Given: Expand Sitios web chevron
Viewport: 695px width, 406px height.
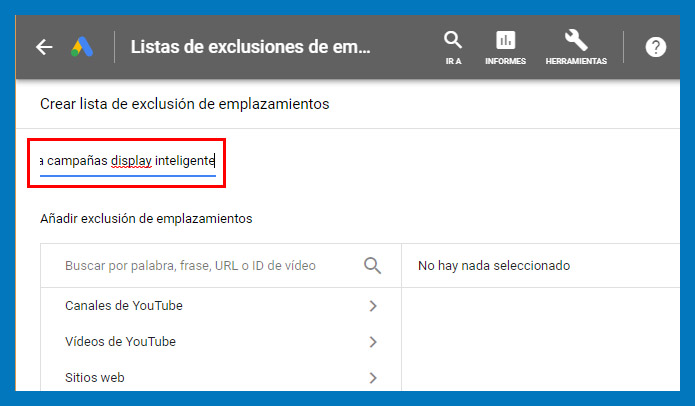Looking at the screenshot, I should [373, 378].
